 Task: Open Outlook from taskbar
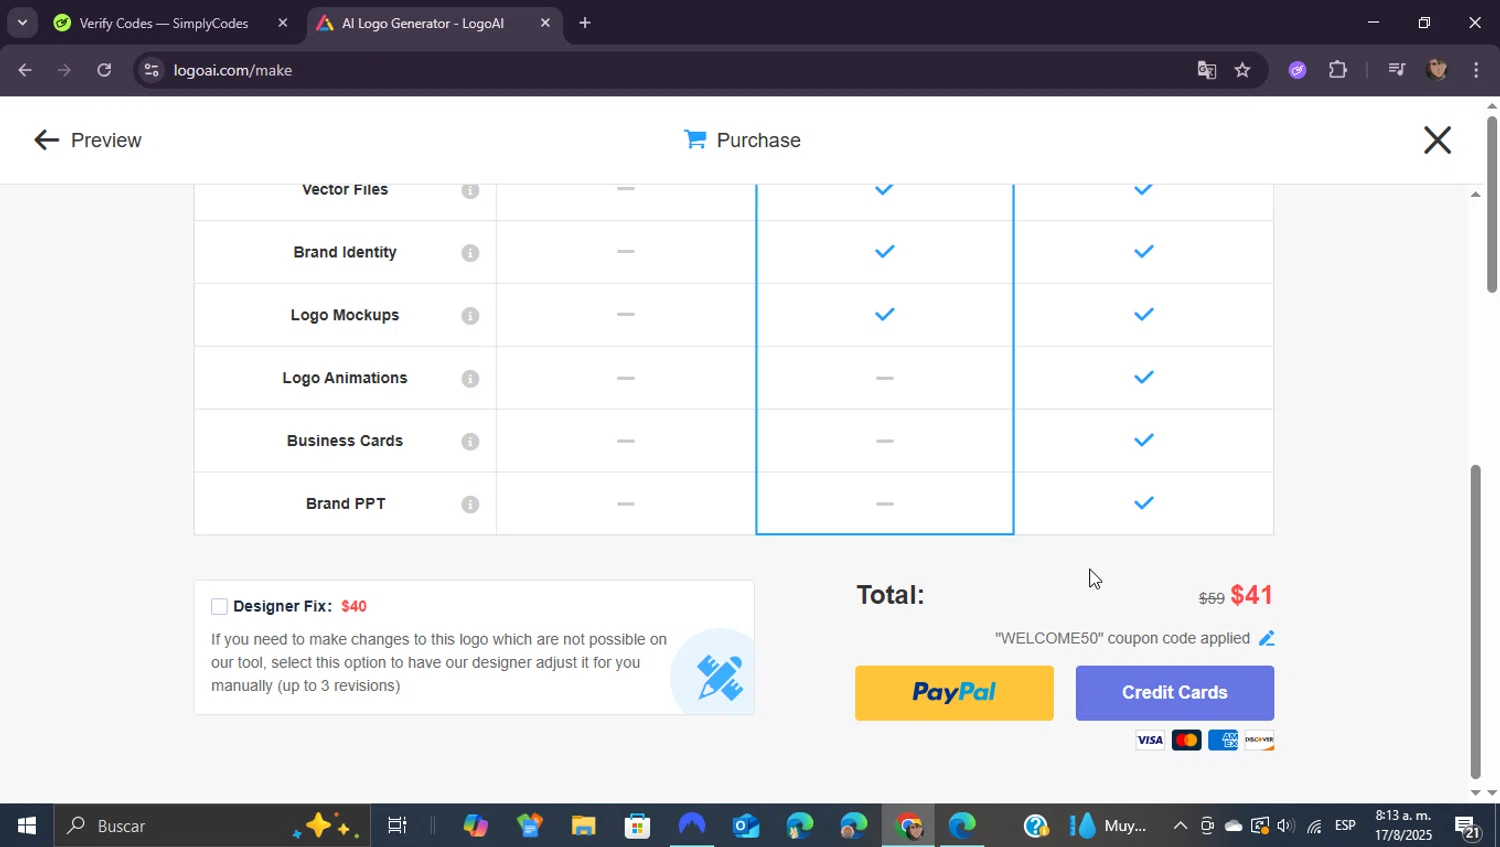tap(746, 826)
